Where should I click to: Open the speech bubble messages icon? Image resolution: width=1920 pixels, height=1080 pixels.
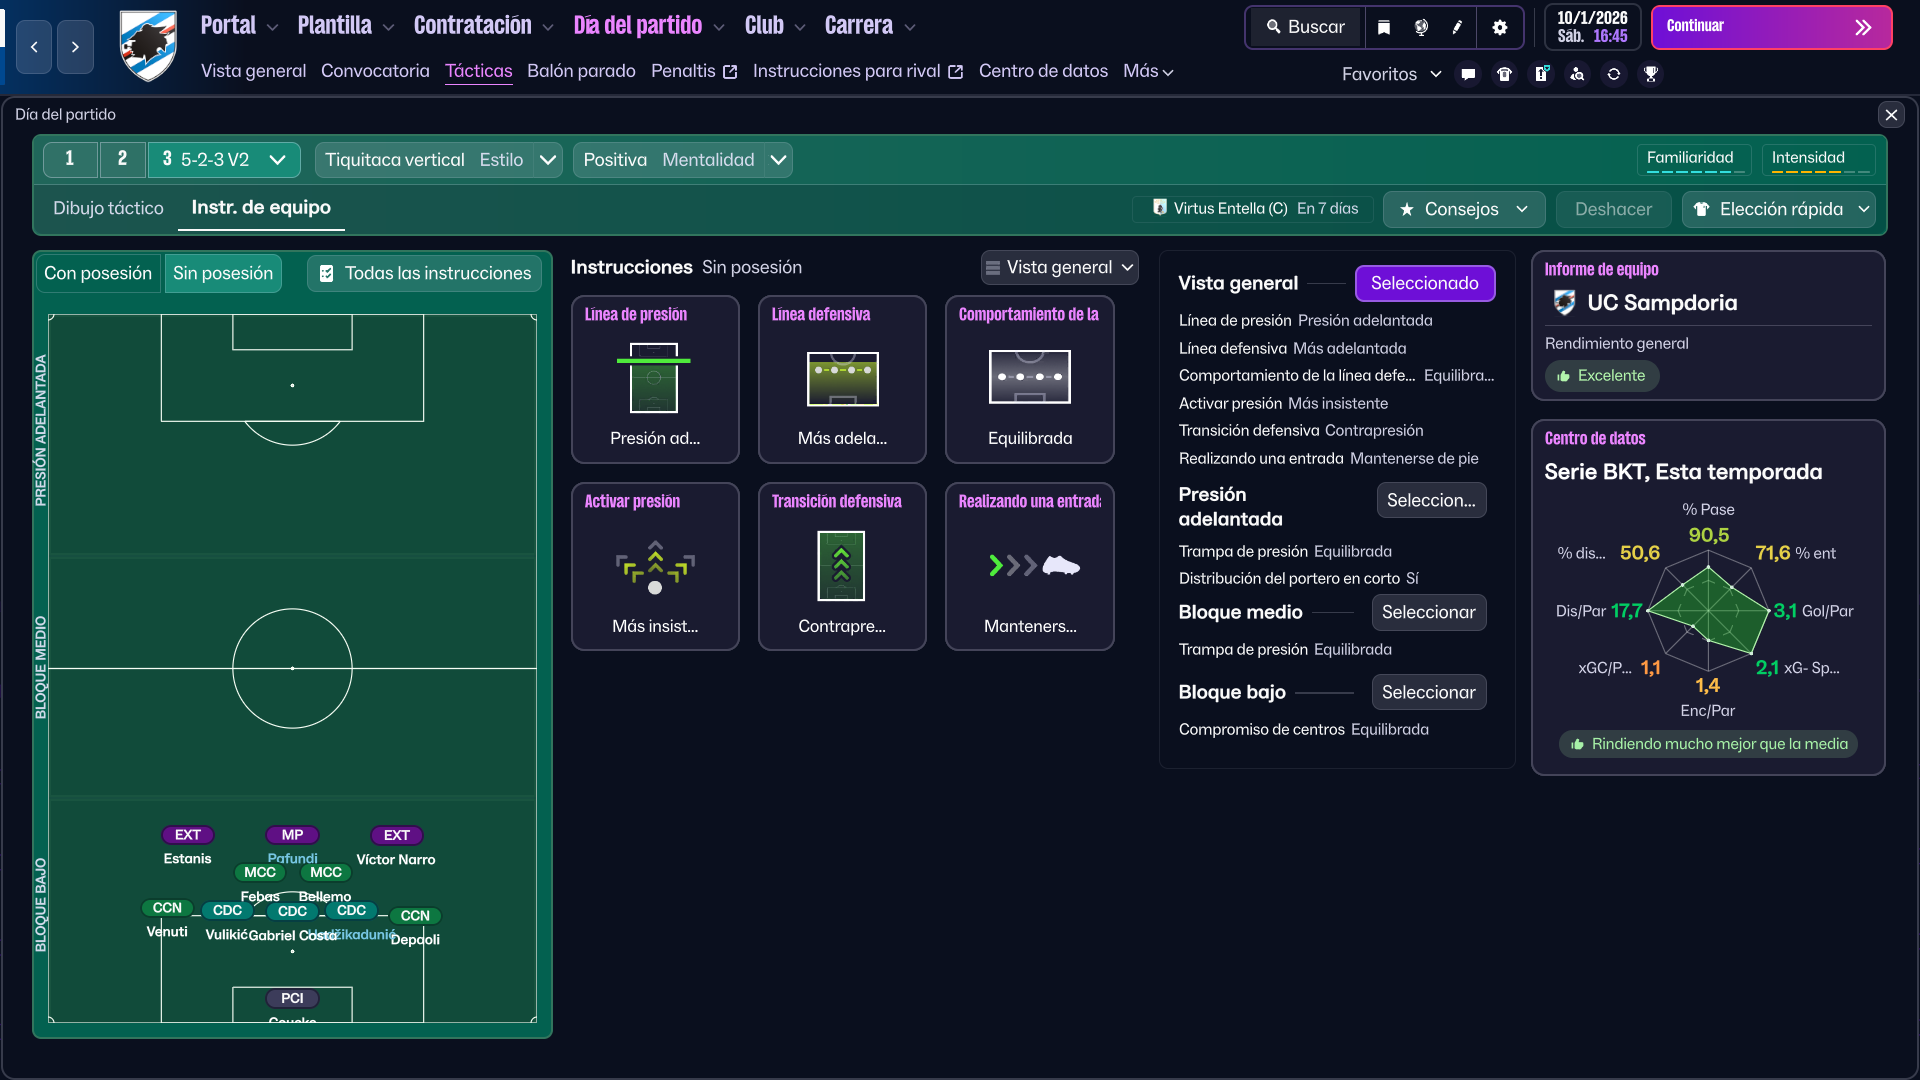coord(1468,74)
